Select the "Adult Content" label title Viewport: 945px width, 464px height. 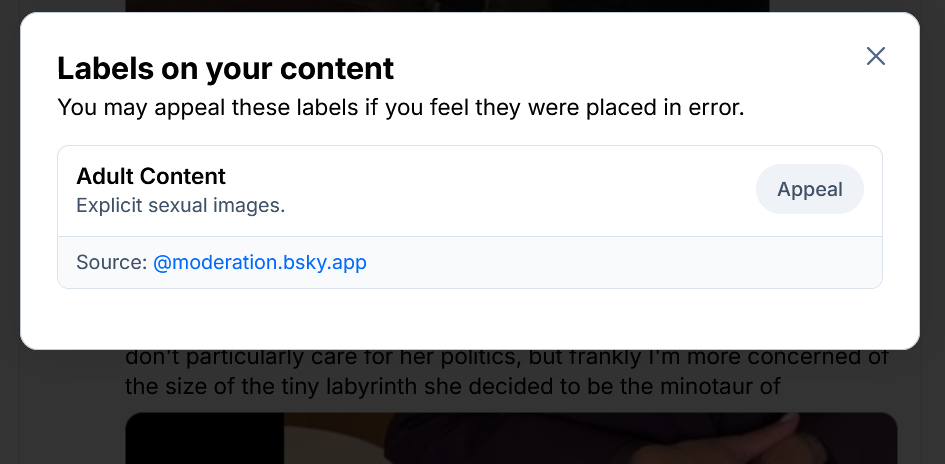151,177
